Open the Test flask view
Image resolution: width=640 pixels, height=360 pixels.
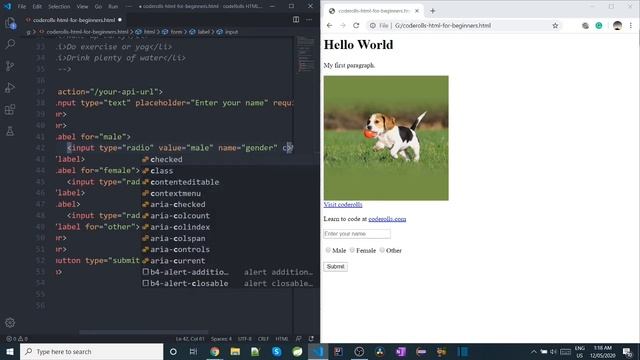point(10,131)
